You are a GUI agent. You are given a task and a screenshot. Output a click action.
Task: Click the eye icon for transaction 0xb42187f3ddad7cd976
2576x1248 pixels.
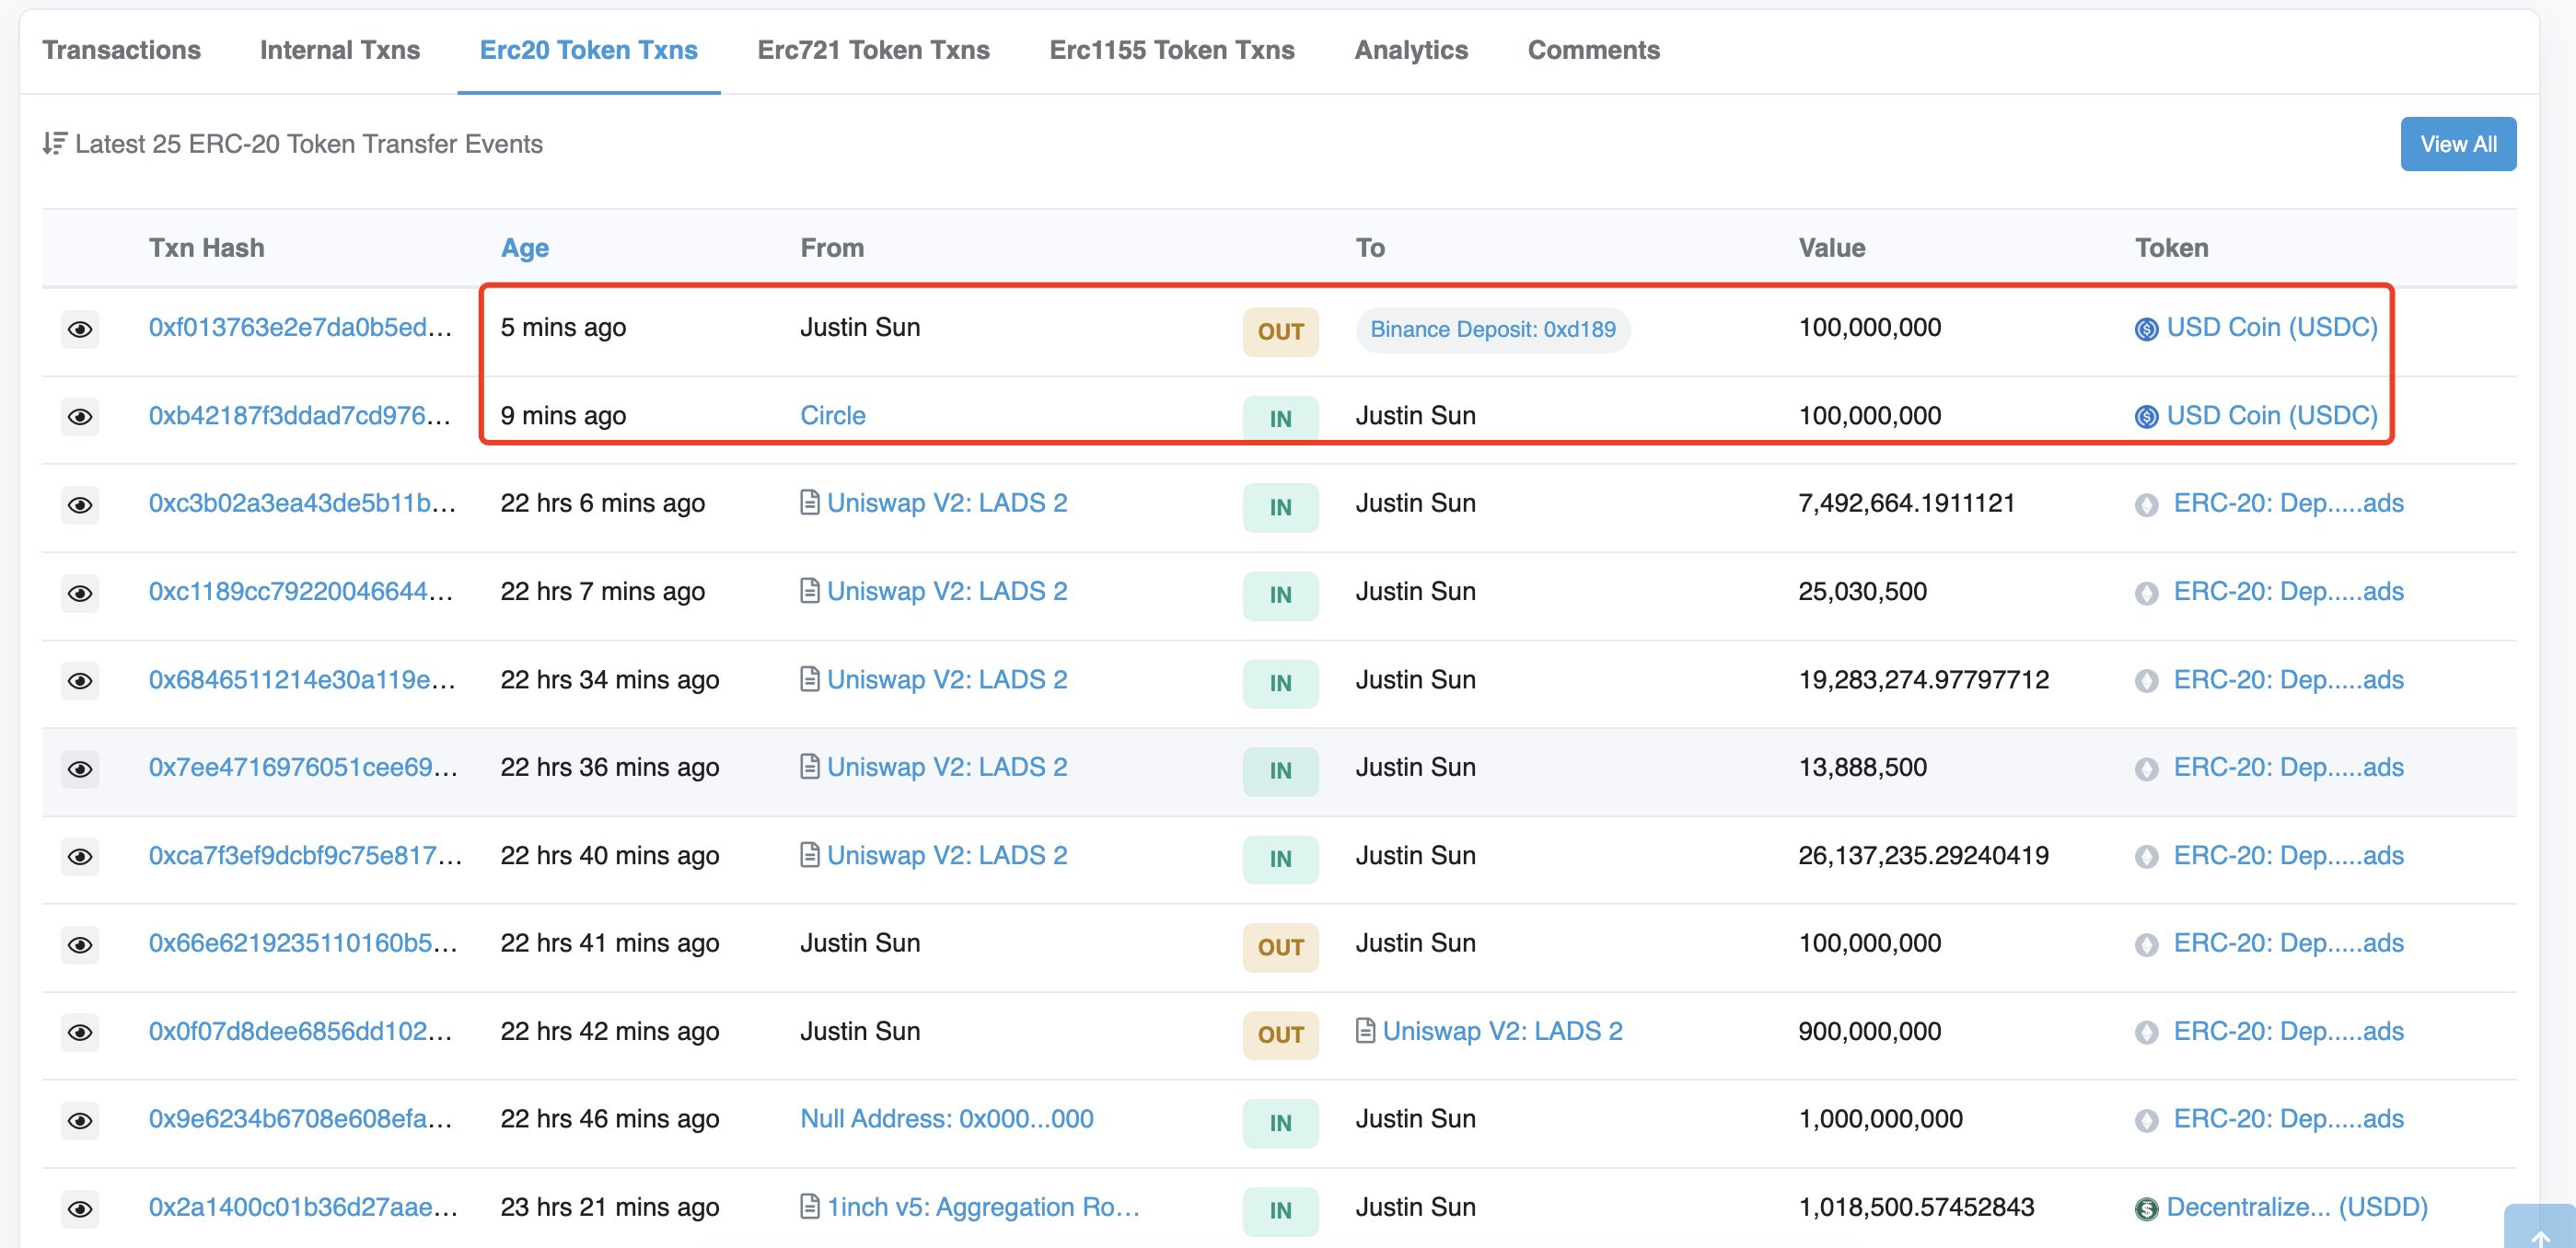click(80, 416)
